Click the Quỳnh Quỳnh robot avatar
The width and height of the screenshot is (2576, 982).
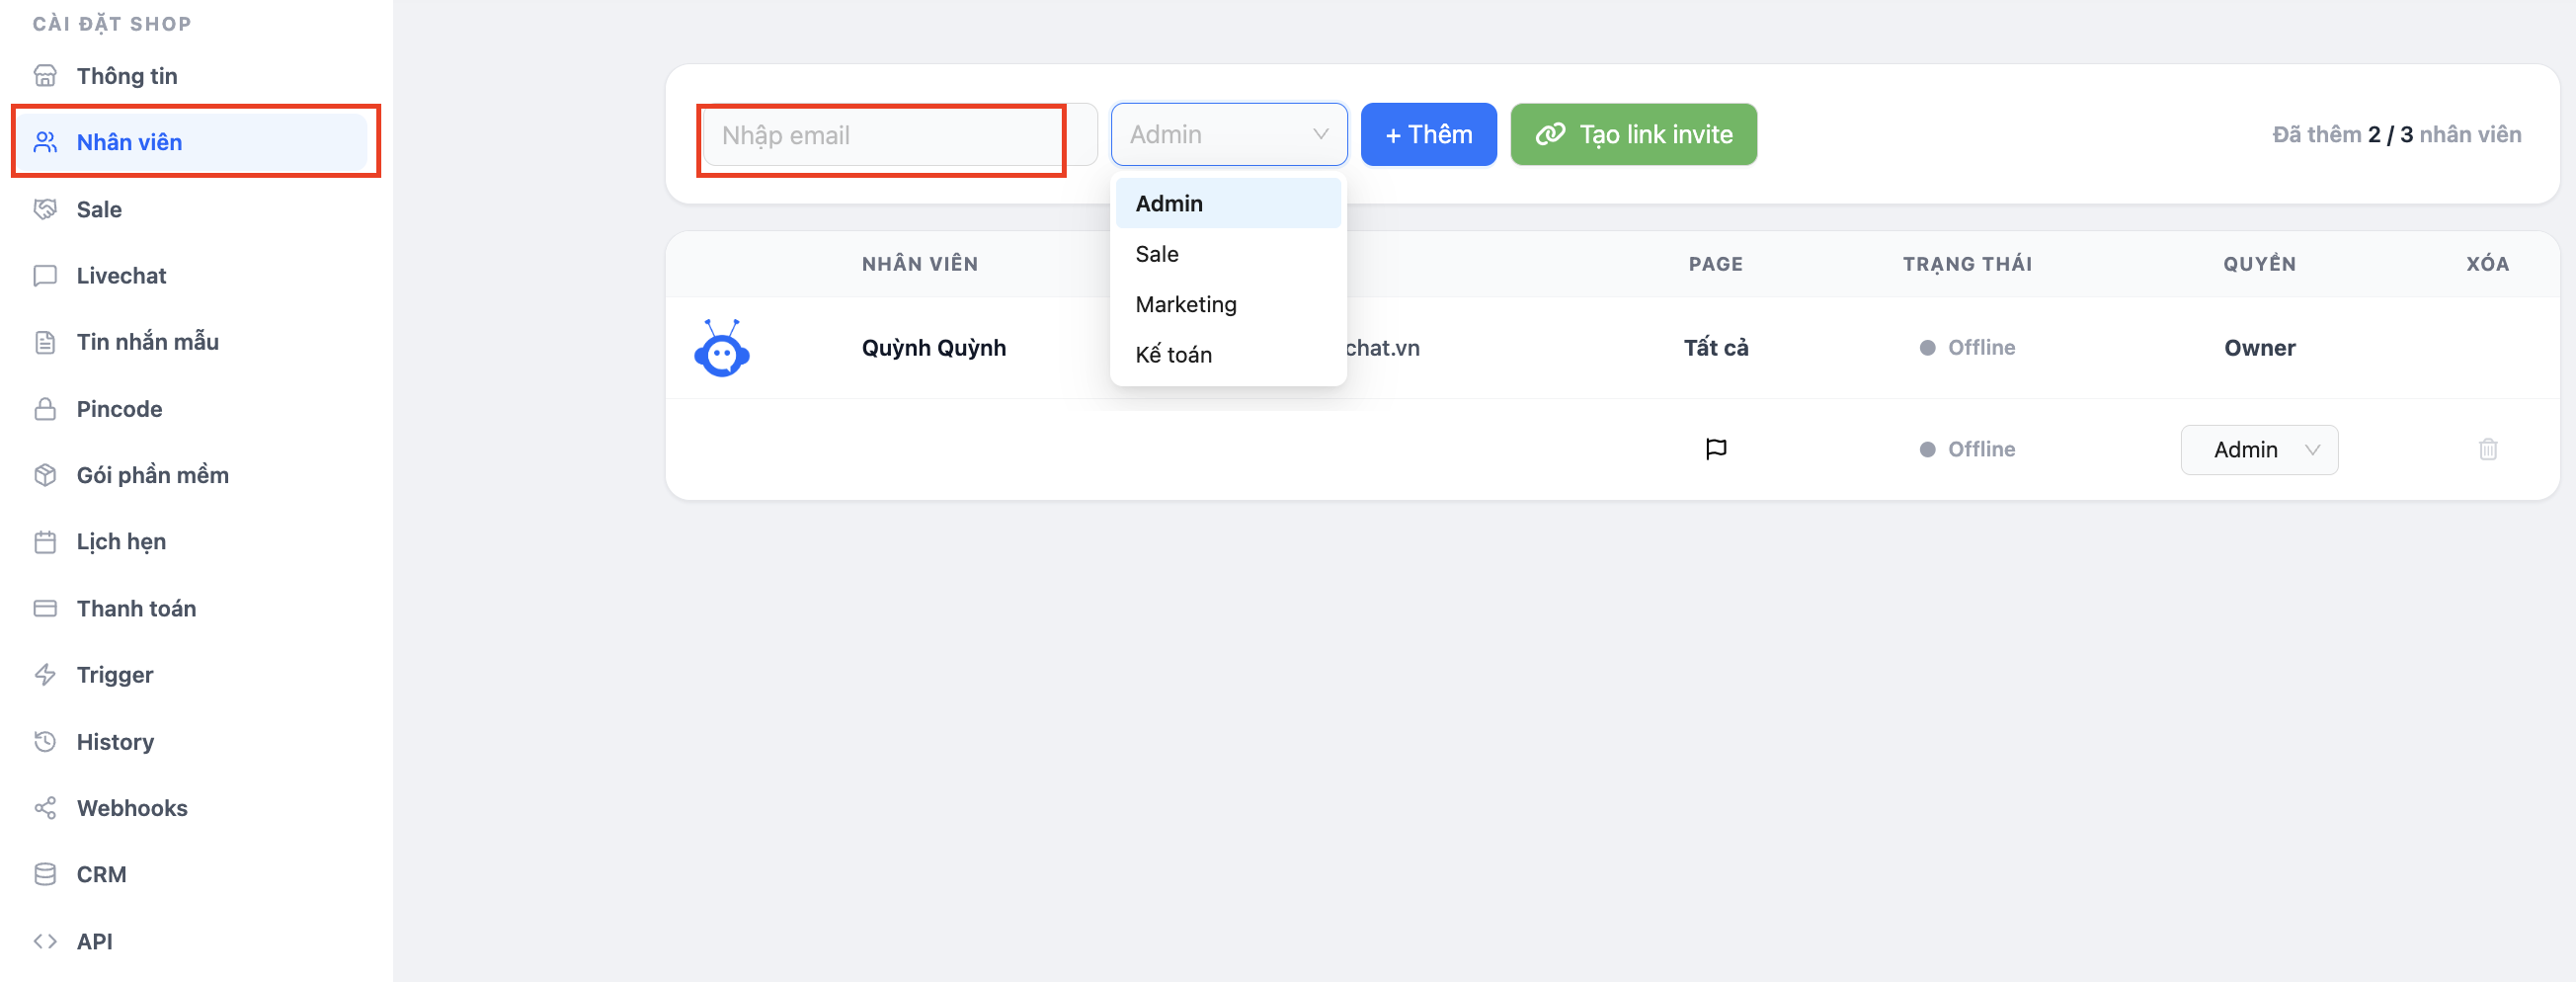coord(721,348)
